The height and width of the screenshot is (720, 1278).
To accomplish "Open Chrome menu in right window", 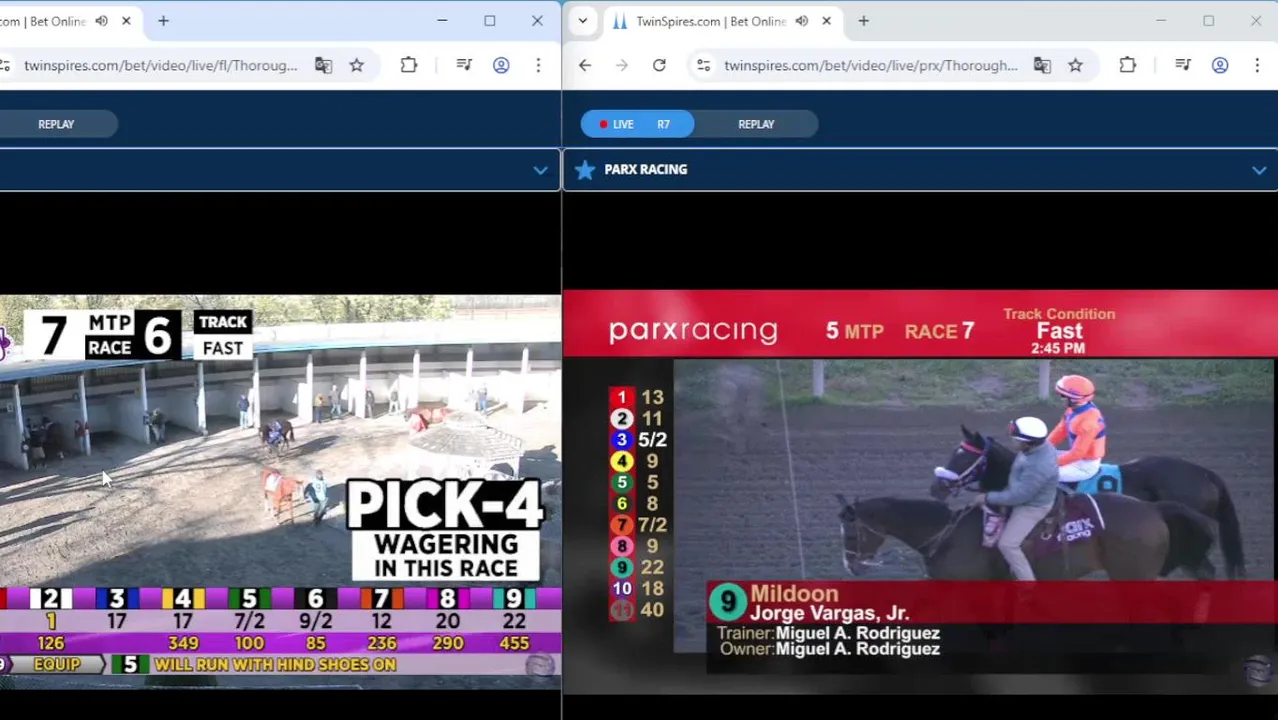I will pos(1257,65).
